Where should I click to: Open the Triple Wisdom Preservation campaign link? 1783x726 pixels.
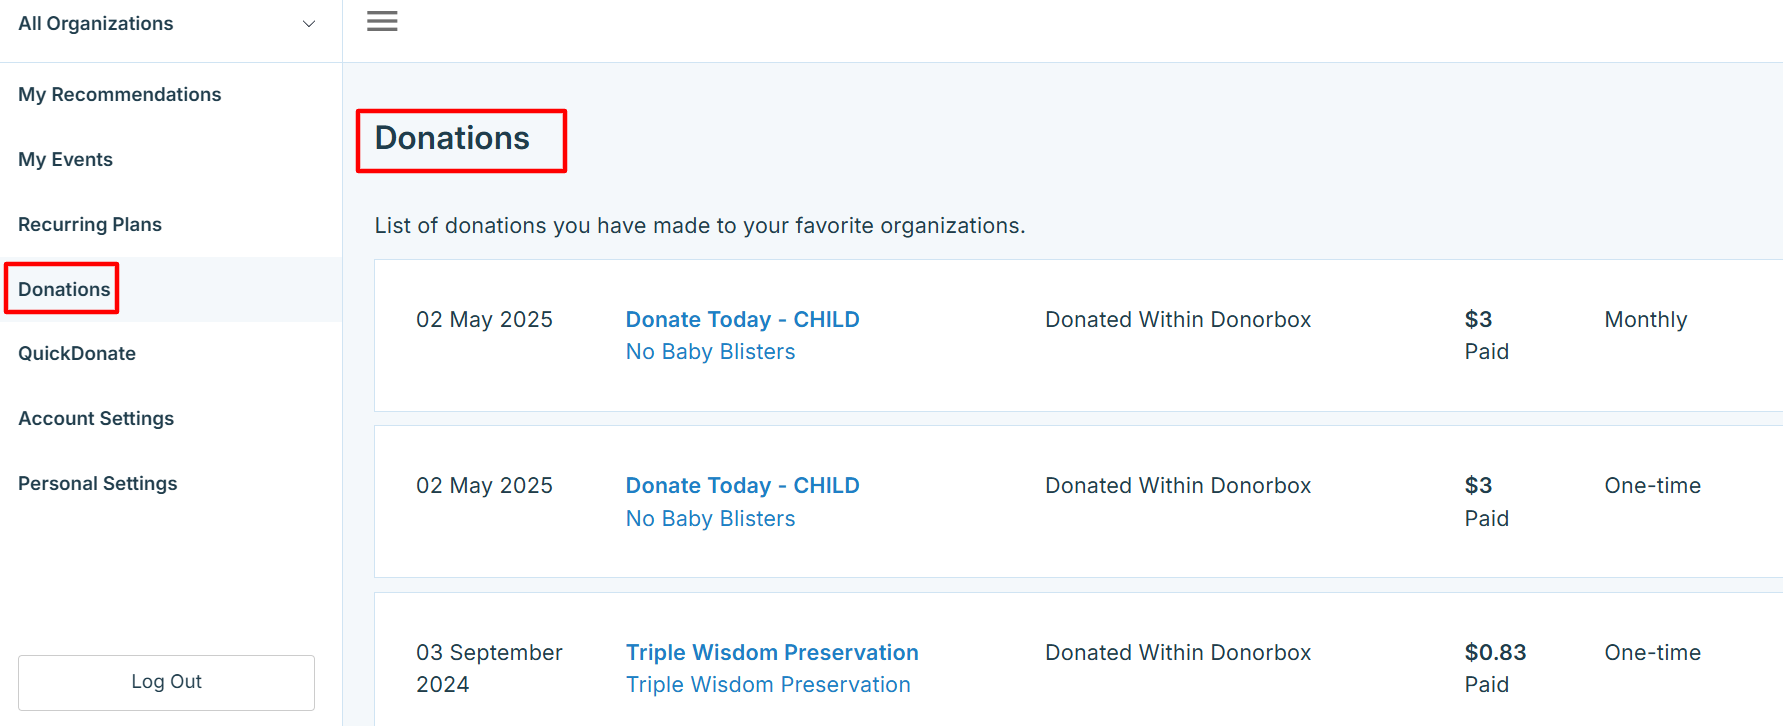(772, 652)
